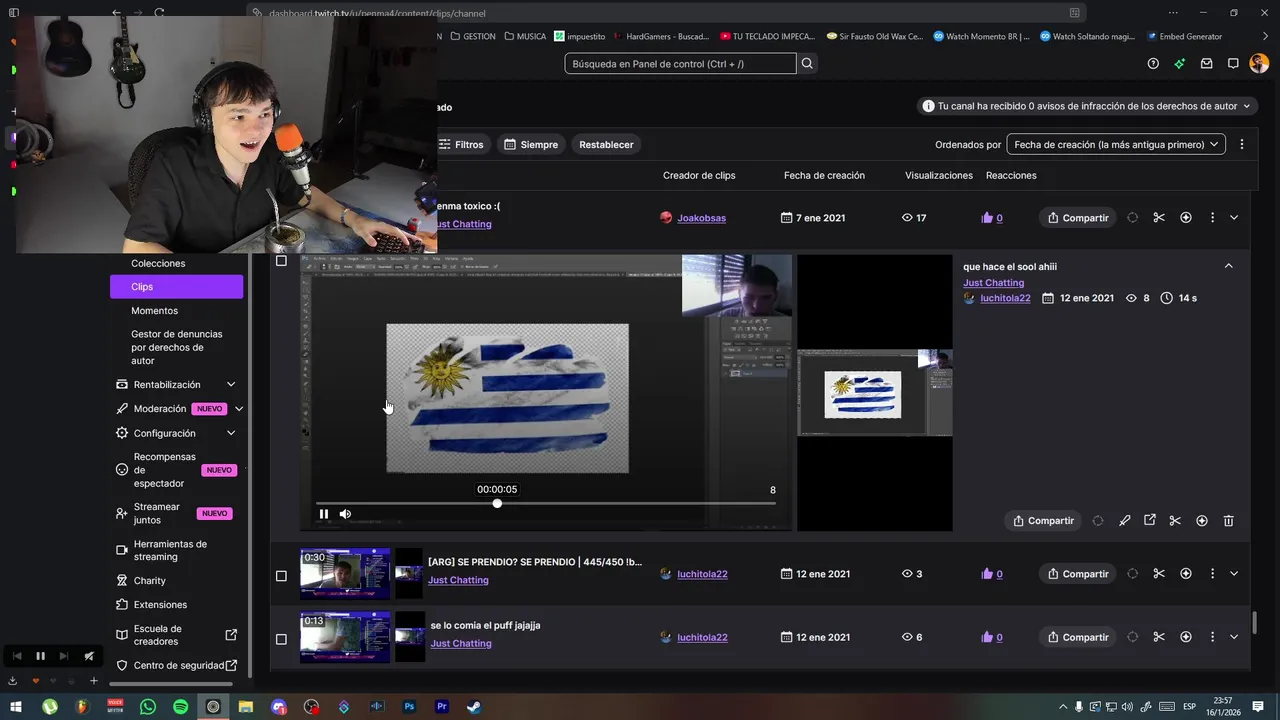
Task: Open Colecciones in sidebar
Action: click(158, 264)
